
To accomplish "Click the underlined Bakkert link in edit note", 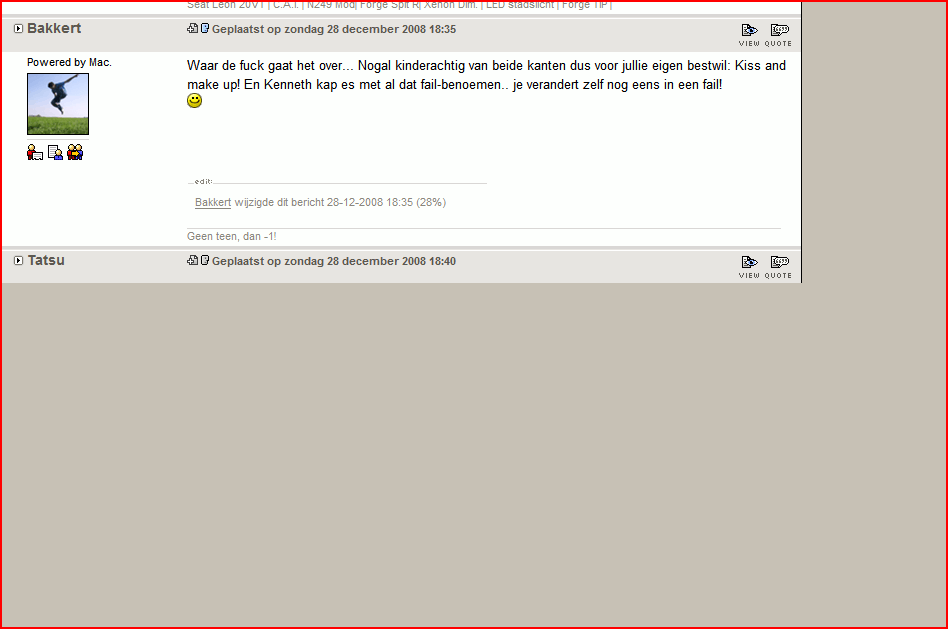I will (x=213, y=203).
